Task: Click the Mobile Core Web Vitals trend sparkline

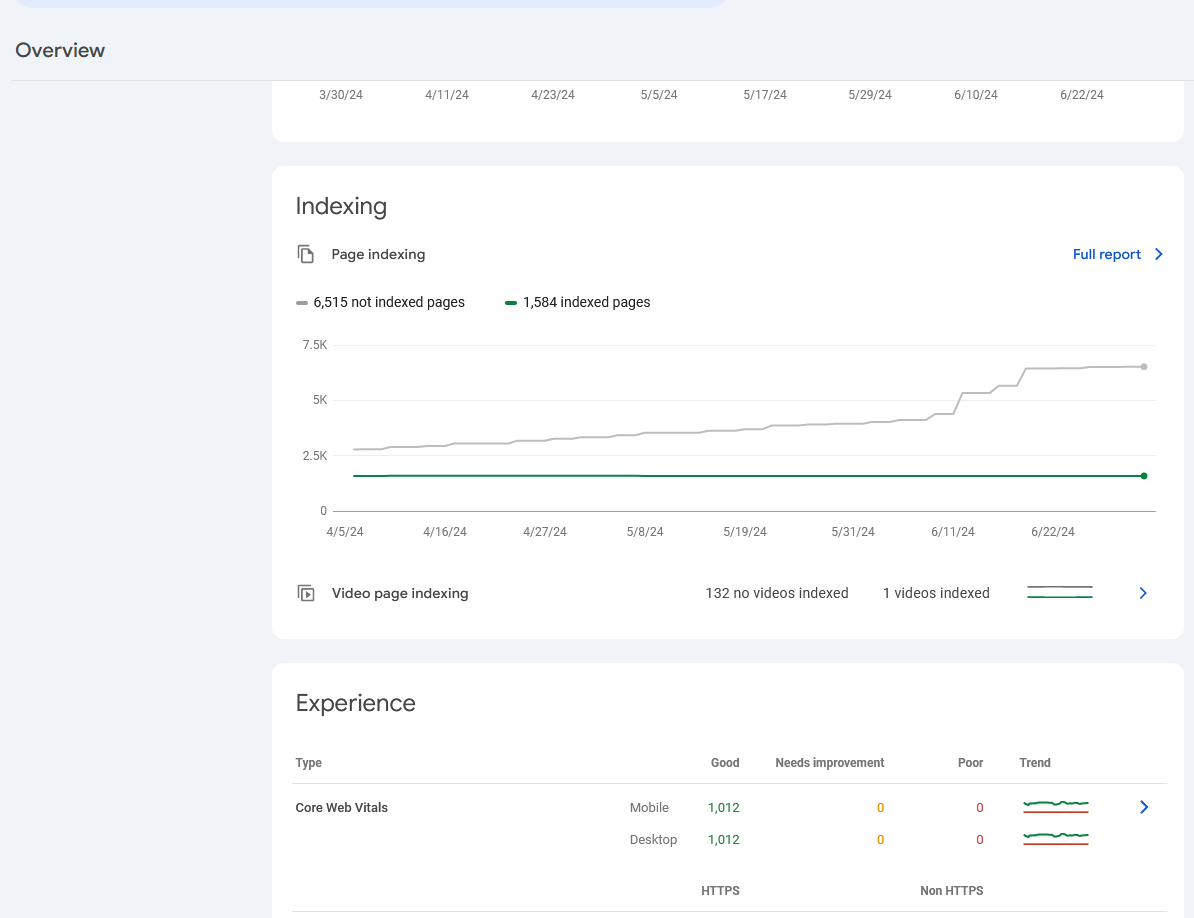Action: 1055,807
